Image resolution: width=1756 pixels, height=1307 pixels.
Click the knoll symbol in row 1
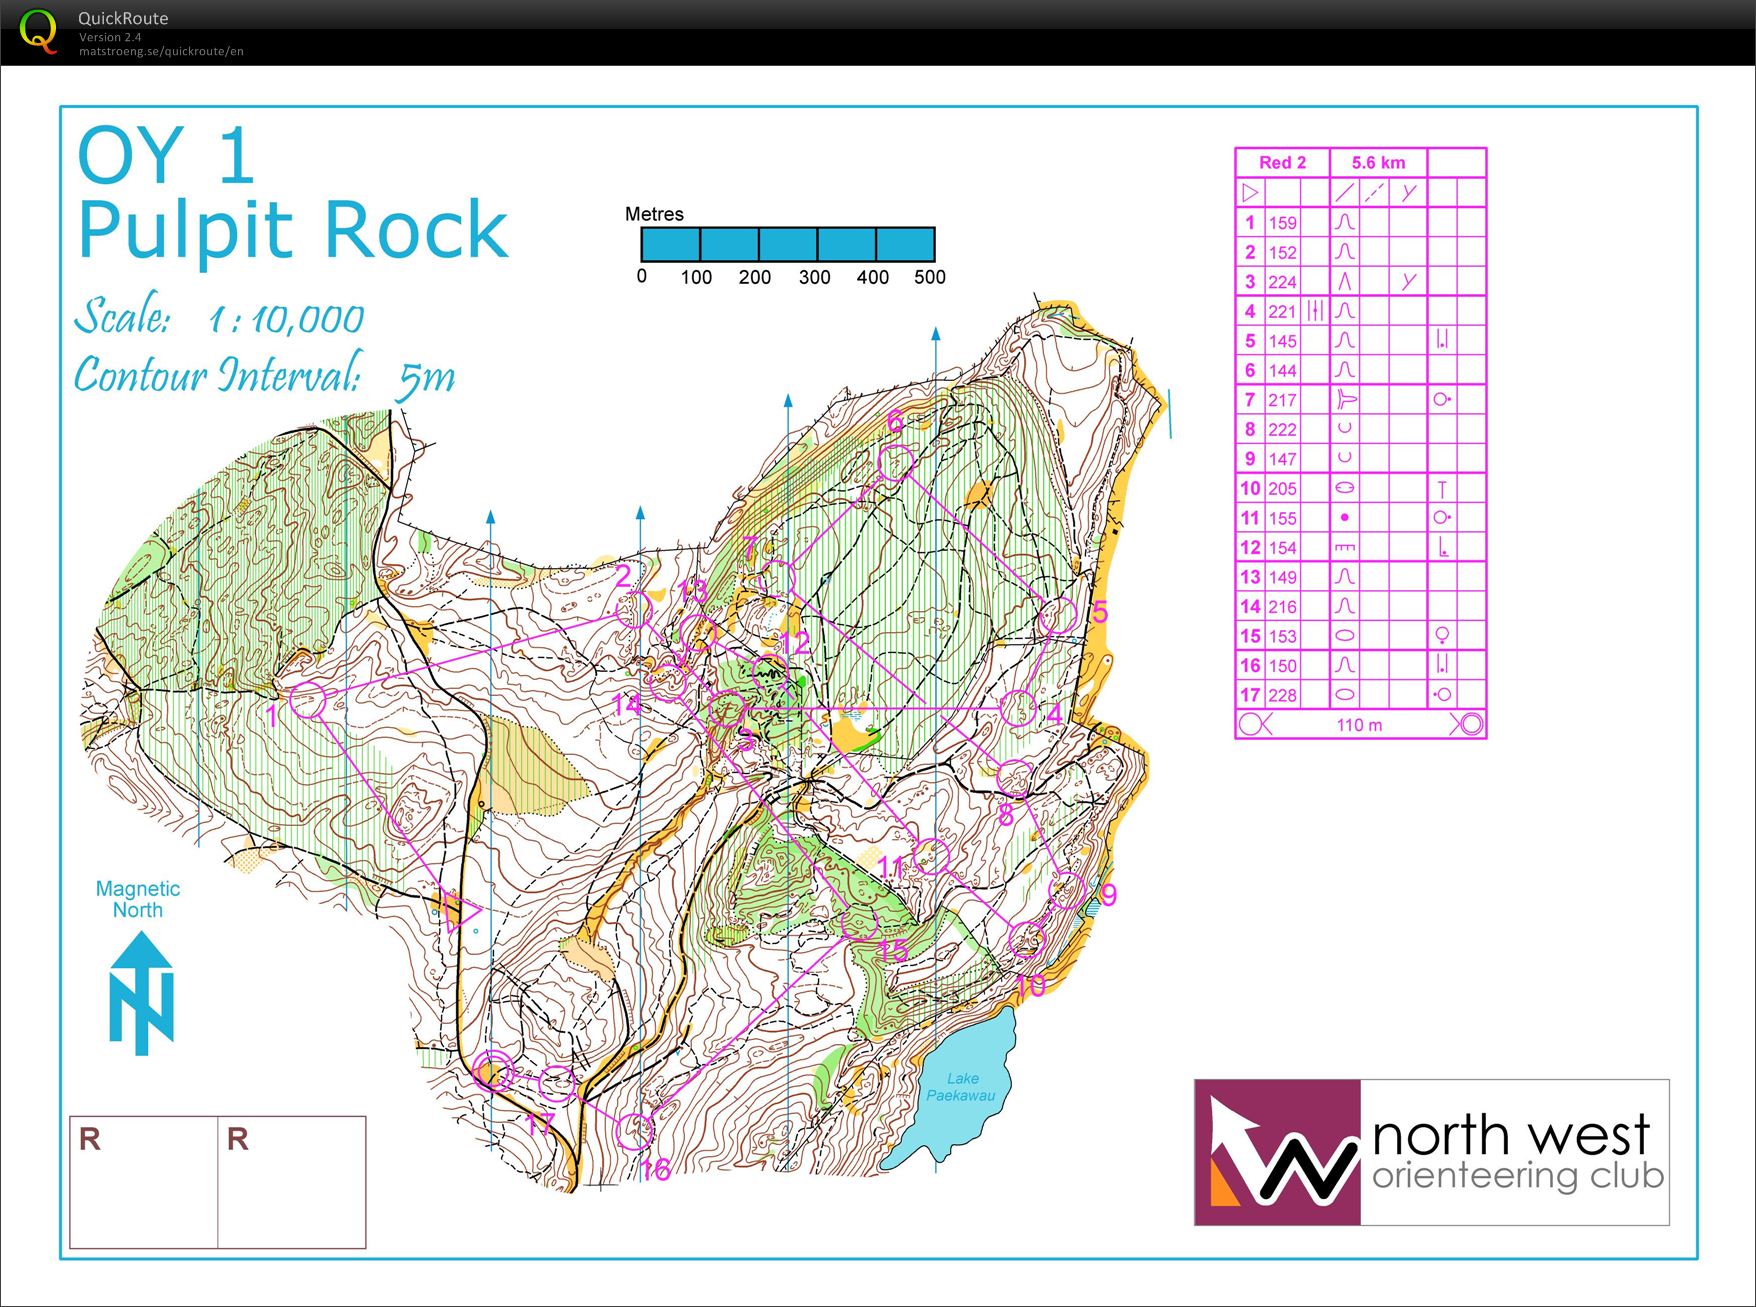click(x=1345, y=222)
